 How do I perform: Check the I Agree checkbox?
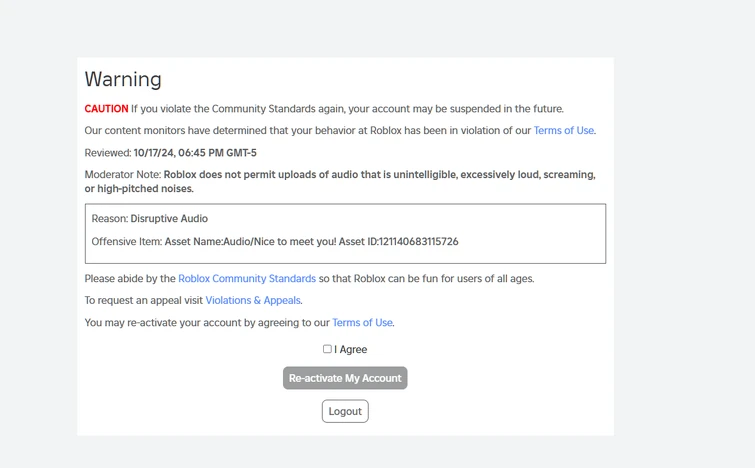pyautogui.click(x=327, y=349)
